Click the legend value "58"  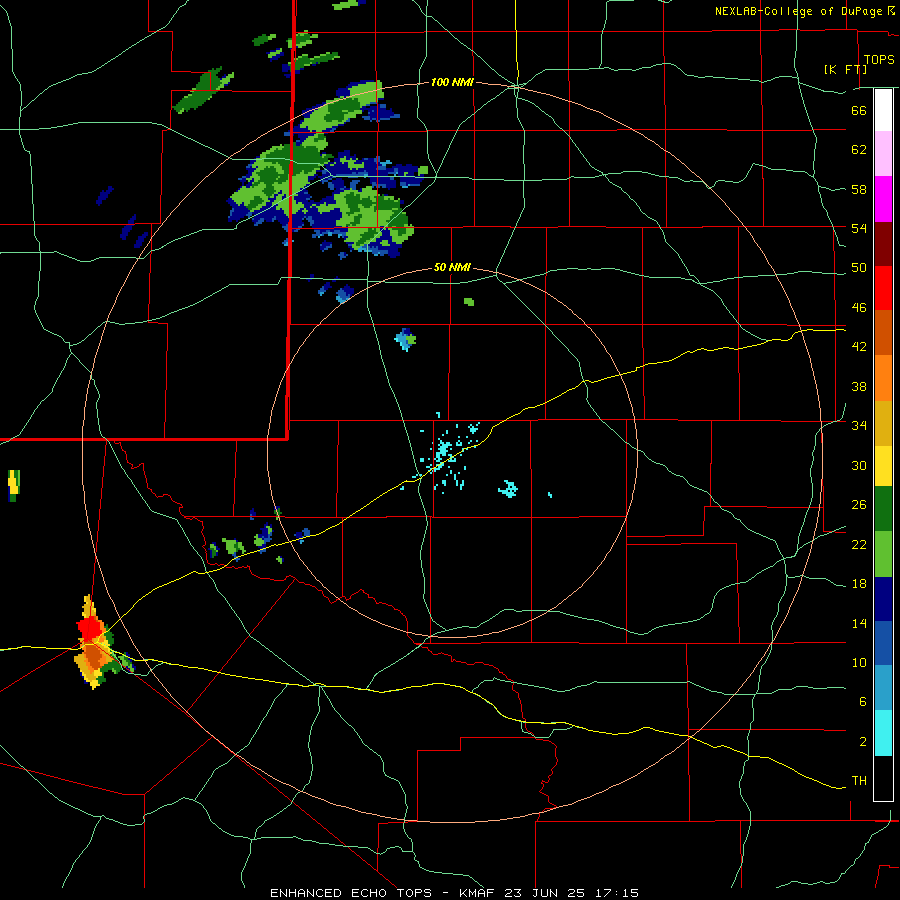click(859, 189)
